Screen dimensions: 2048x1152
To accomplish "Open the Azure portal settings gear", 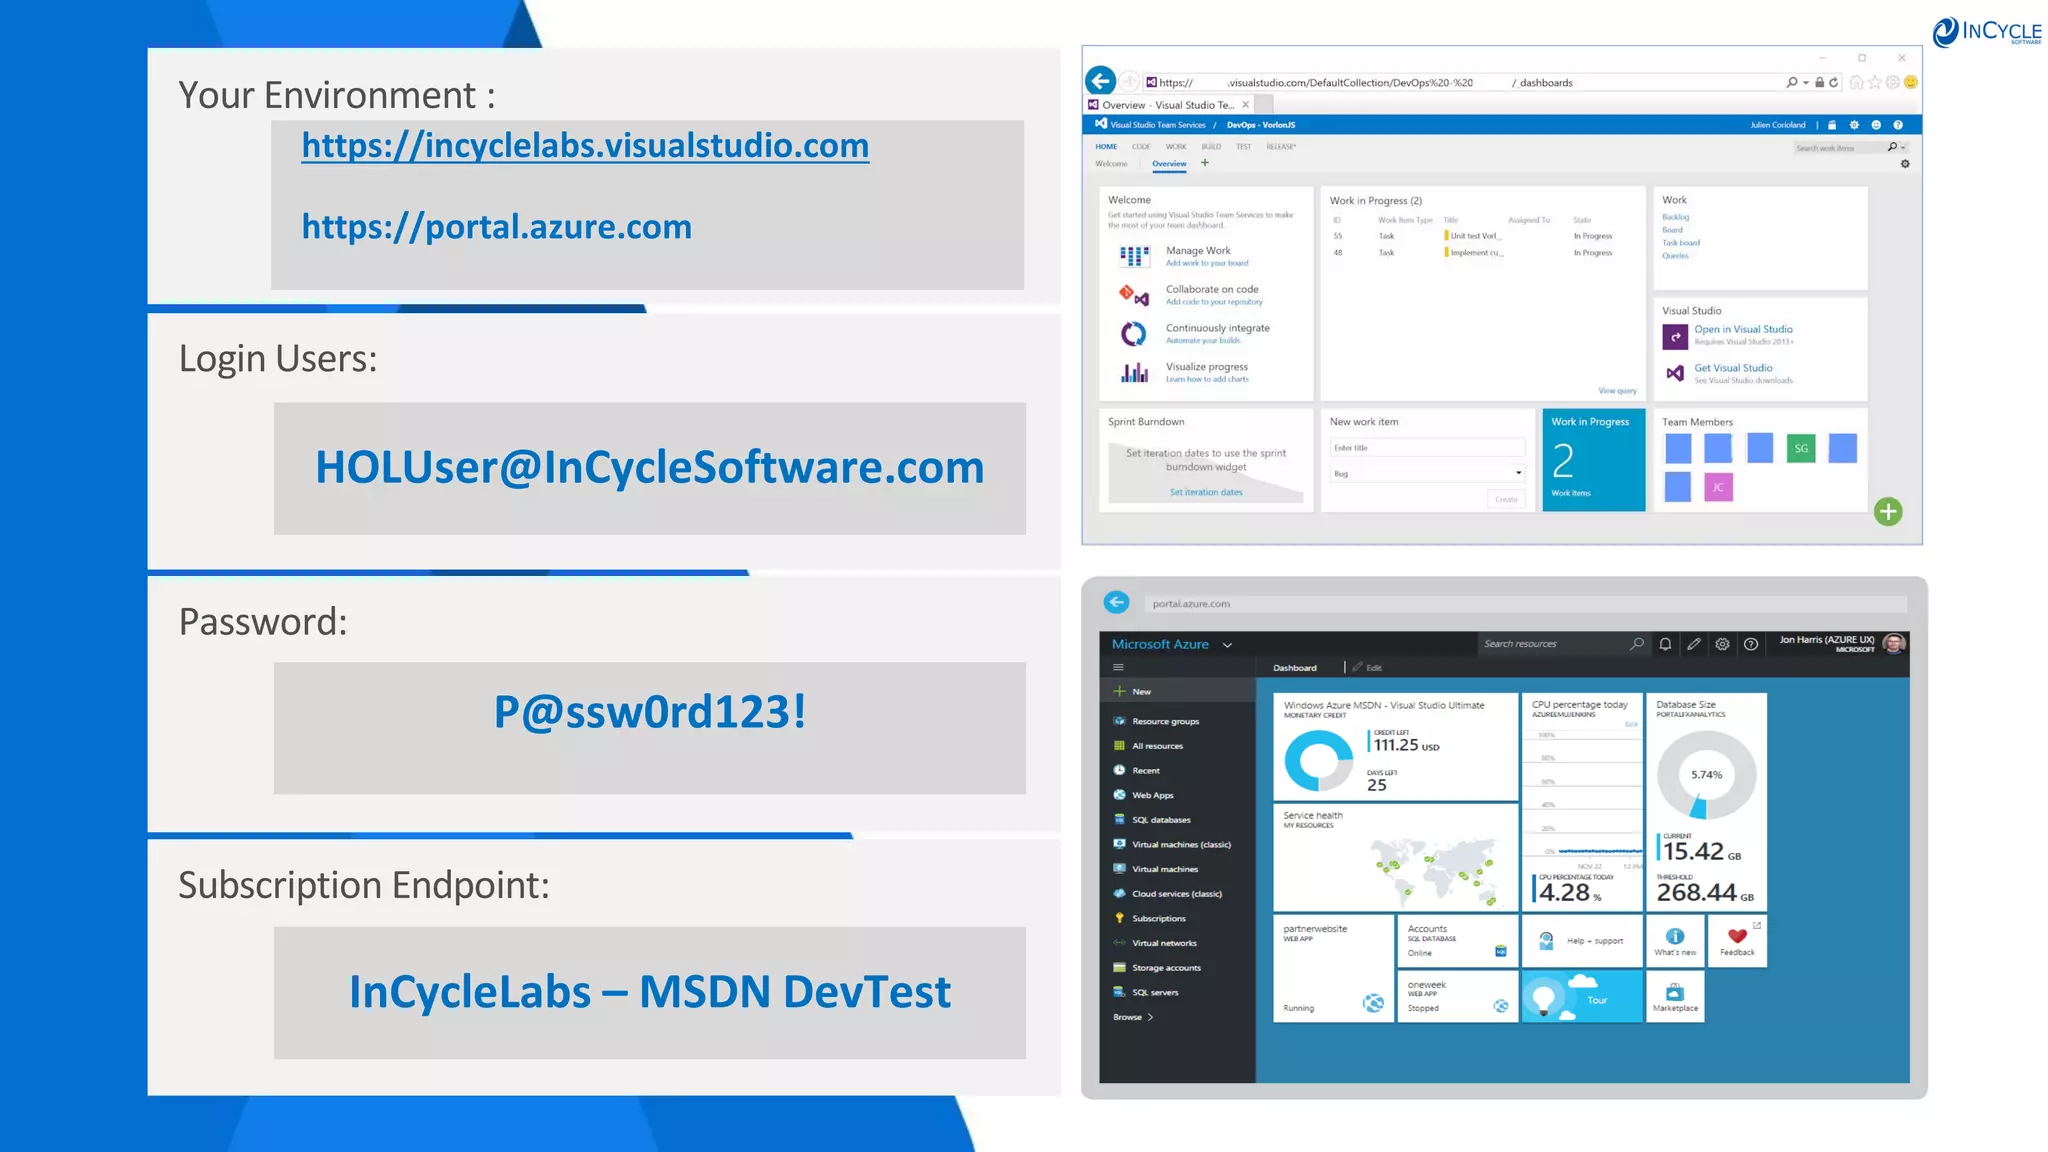I will (1722, 644).
